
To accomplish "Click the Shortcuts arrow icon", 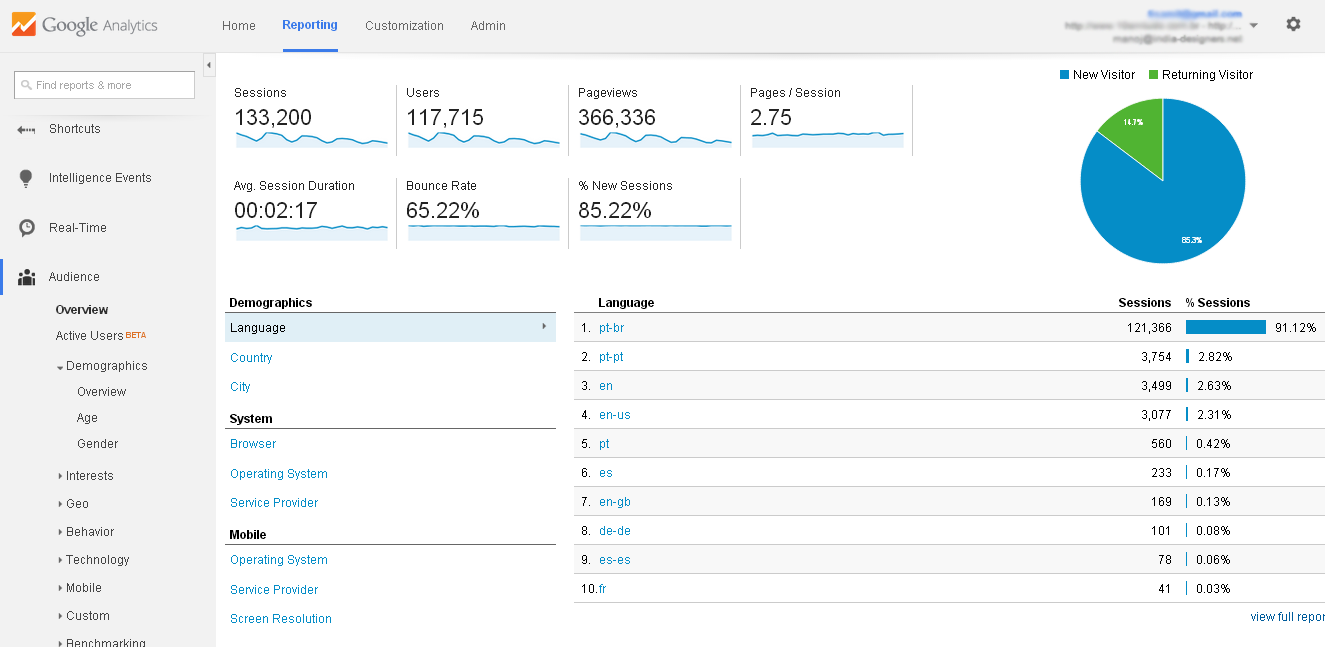I will click(x=26, y=129).
